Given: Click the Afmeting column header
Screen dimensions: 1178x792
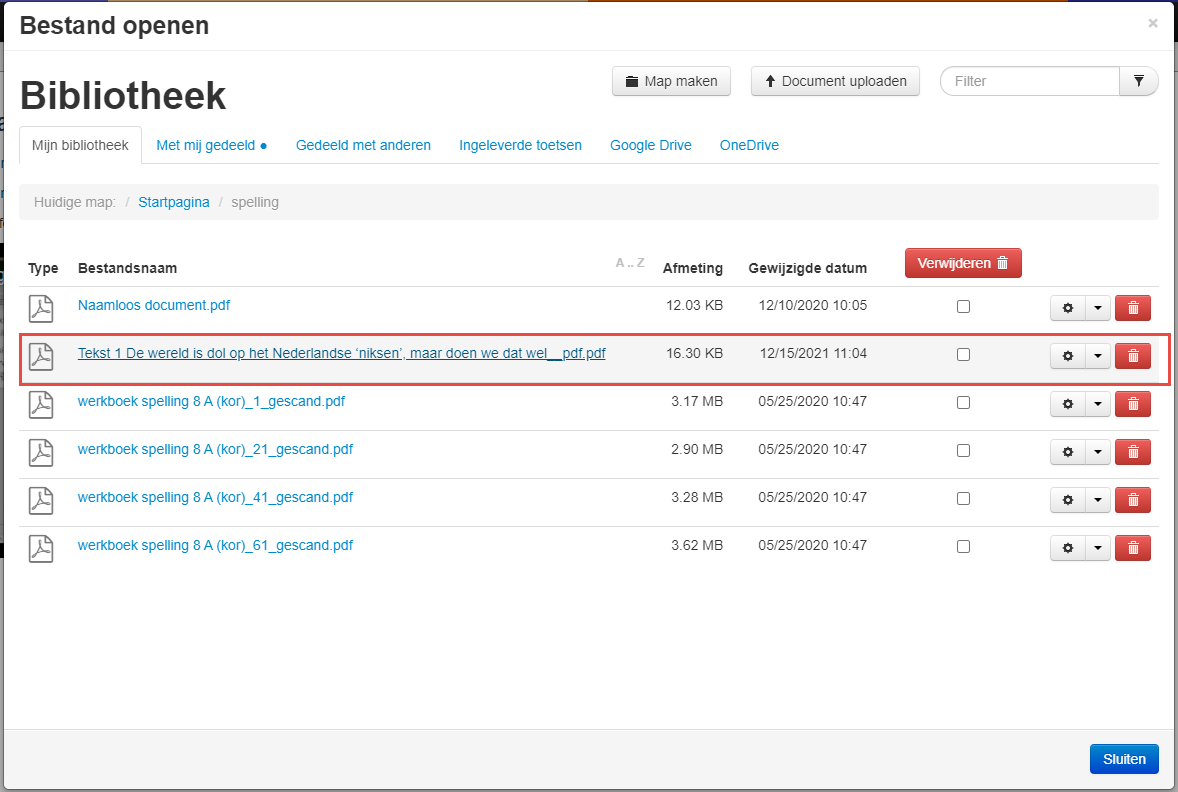Looking at the screenshot, I should pos(693,268).
